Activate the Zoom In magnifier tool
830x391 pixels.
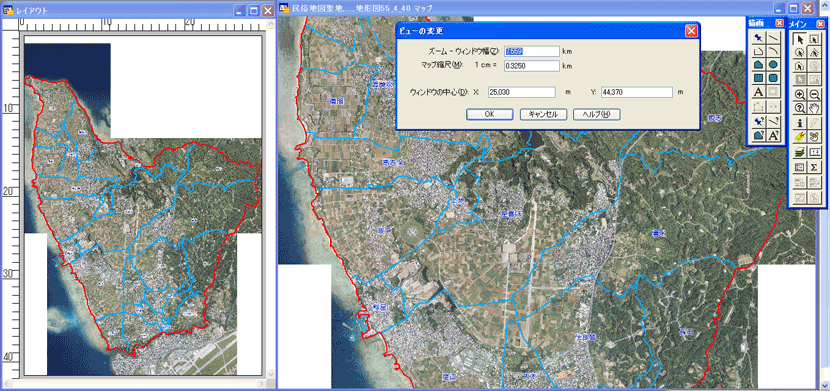(x=800, y=95)
